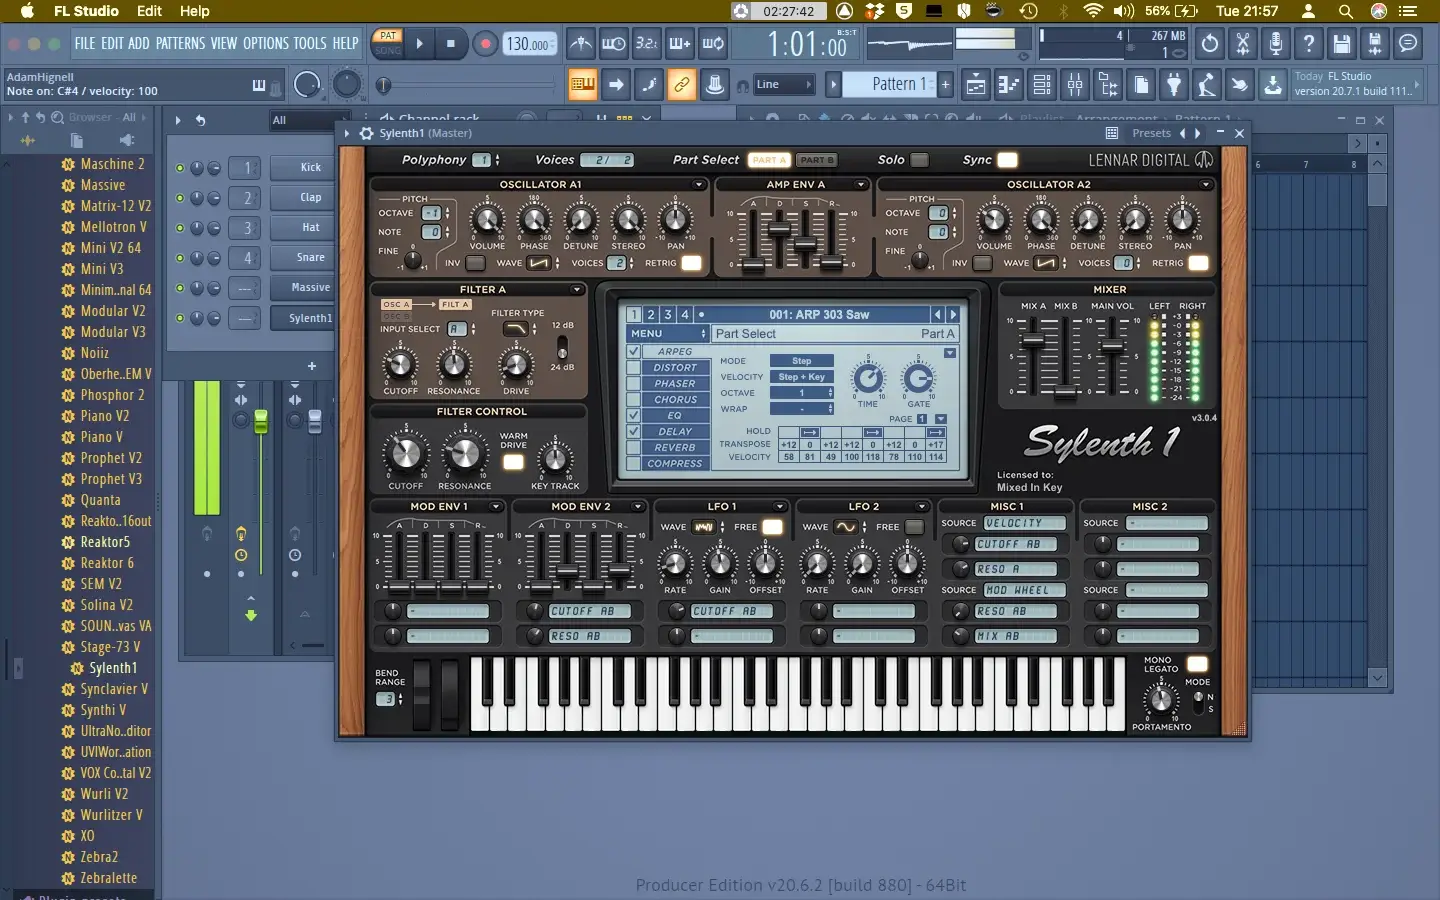Open the FILE menu in FL Studio

[x=85, y=44]
